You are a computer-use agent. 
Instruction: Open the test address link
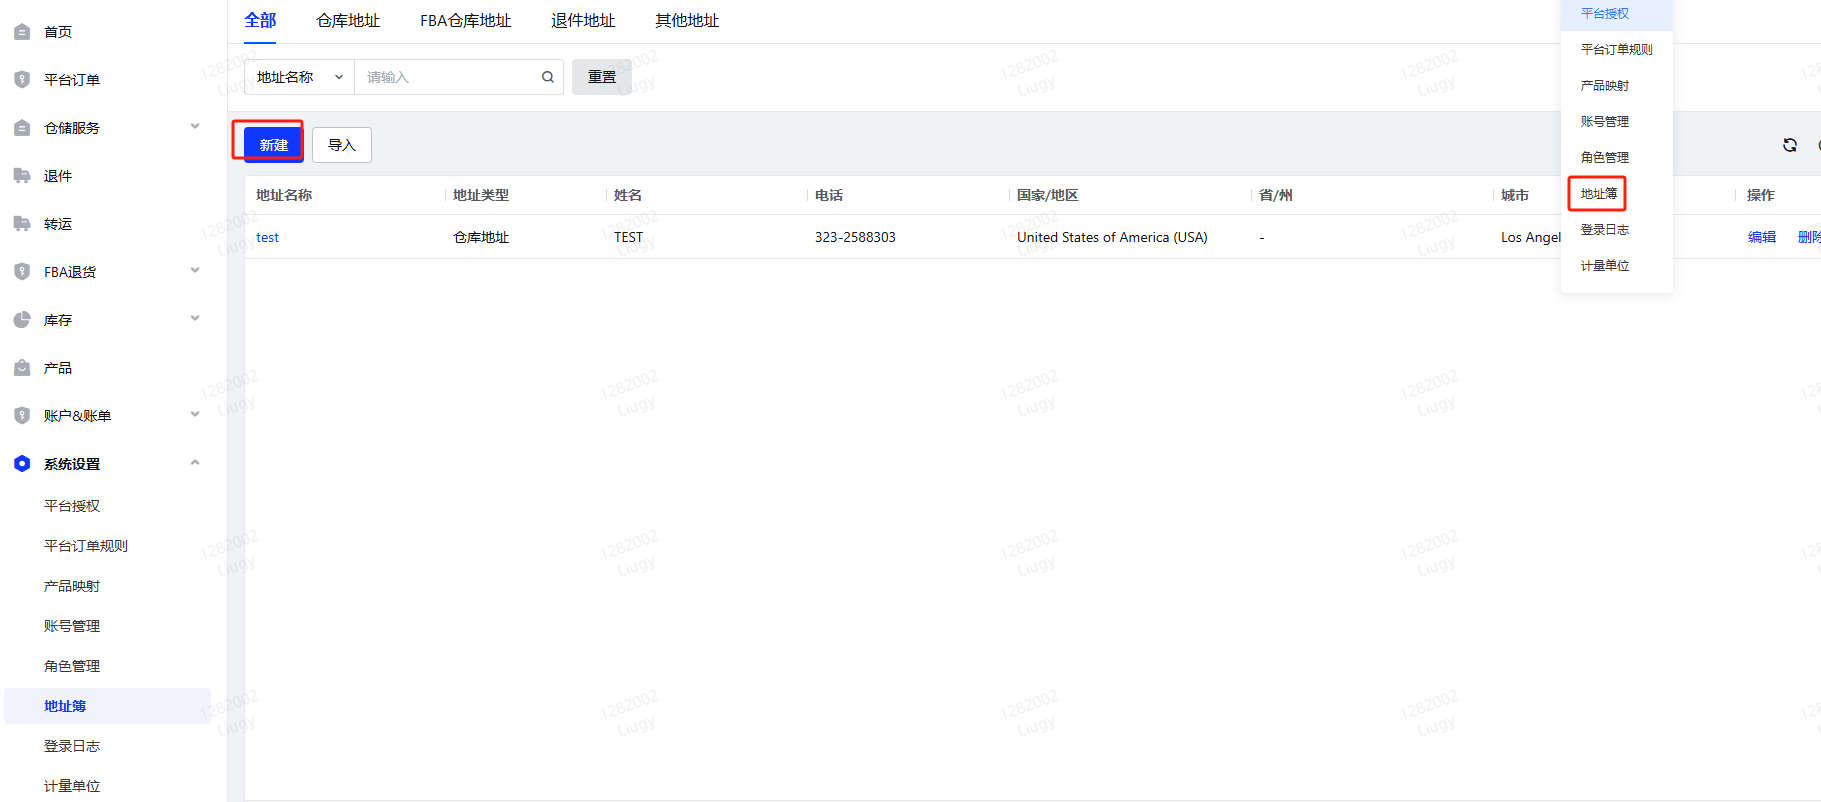267,237
